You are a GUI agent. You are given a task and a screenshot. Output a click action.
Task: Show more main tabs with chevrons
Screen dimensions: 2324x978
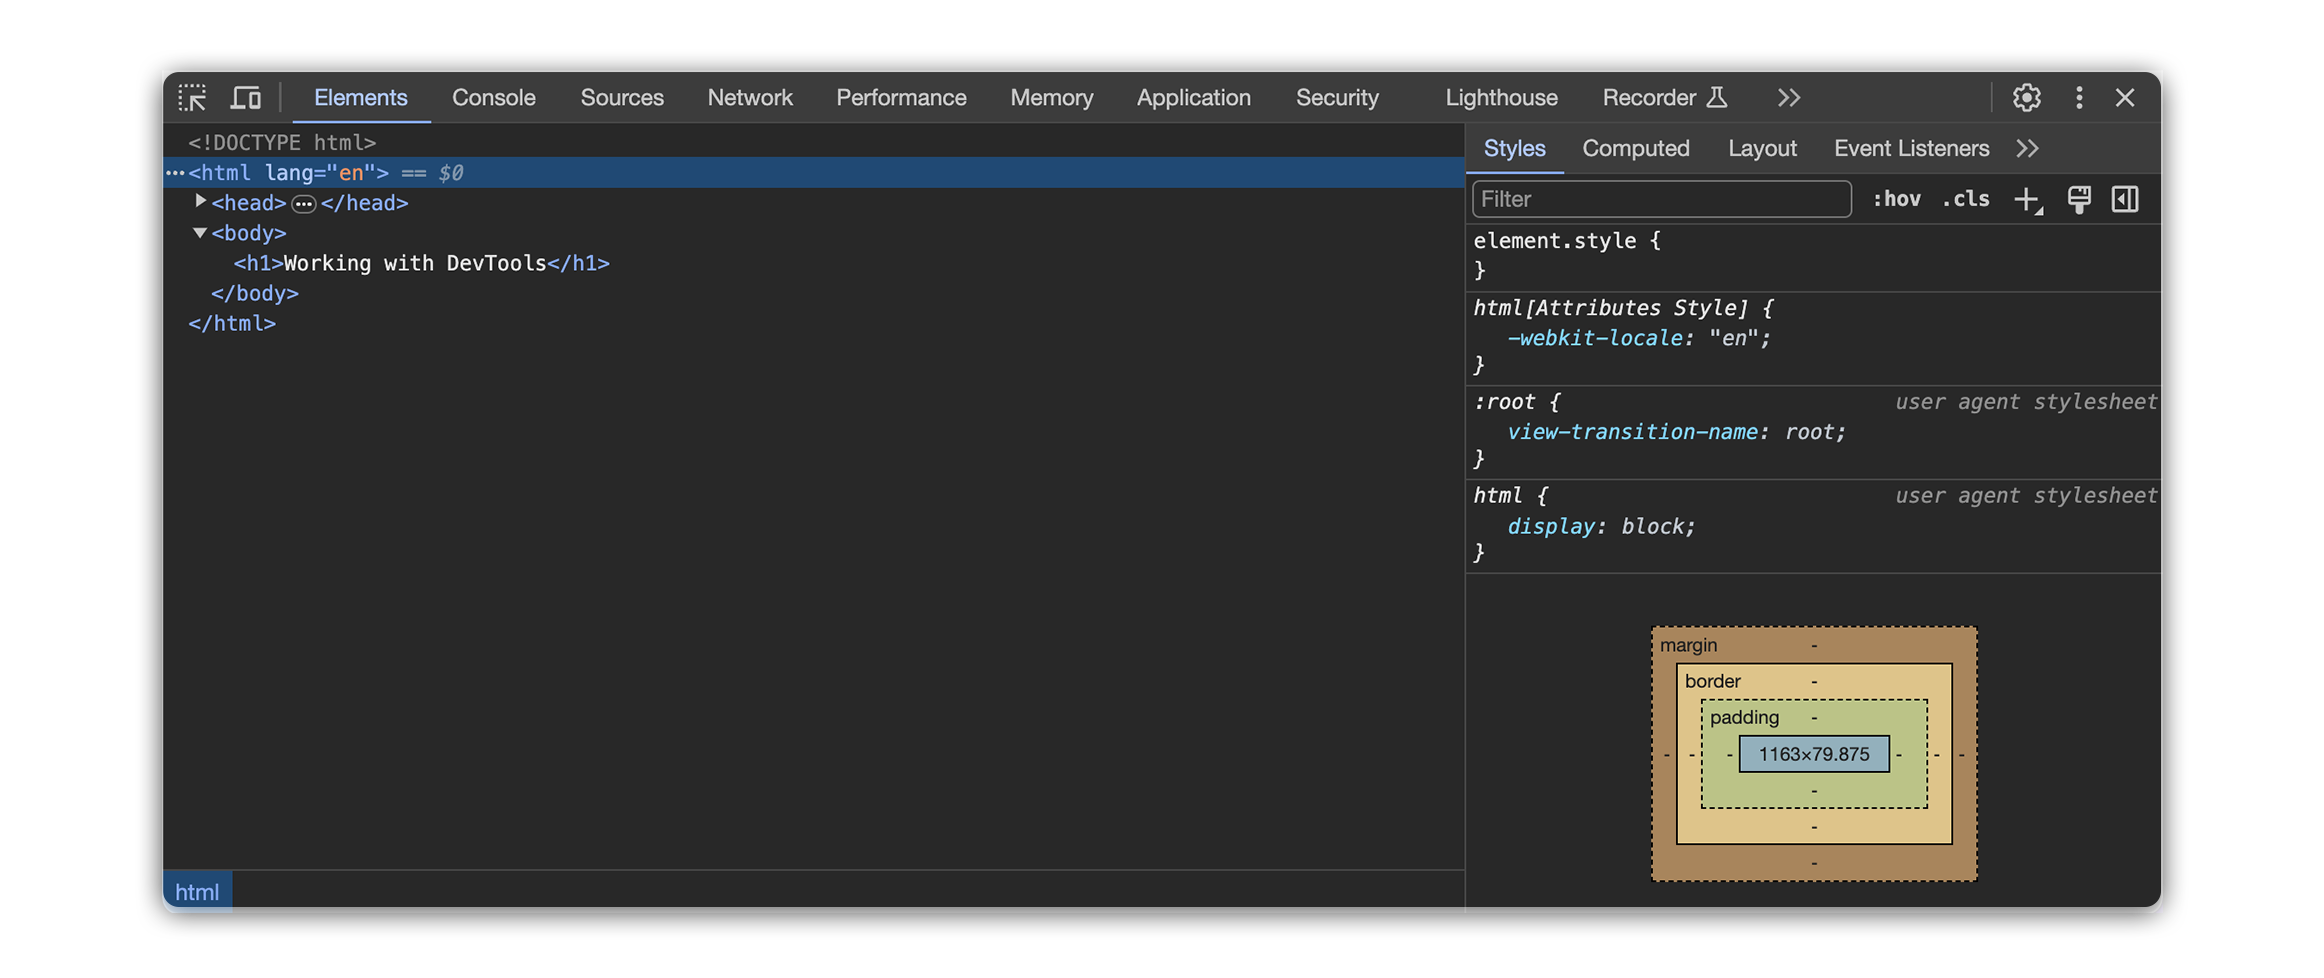coord(1789,98)
